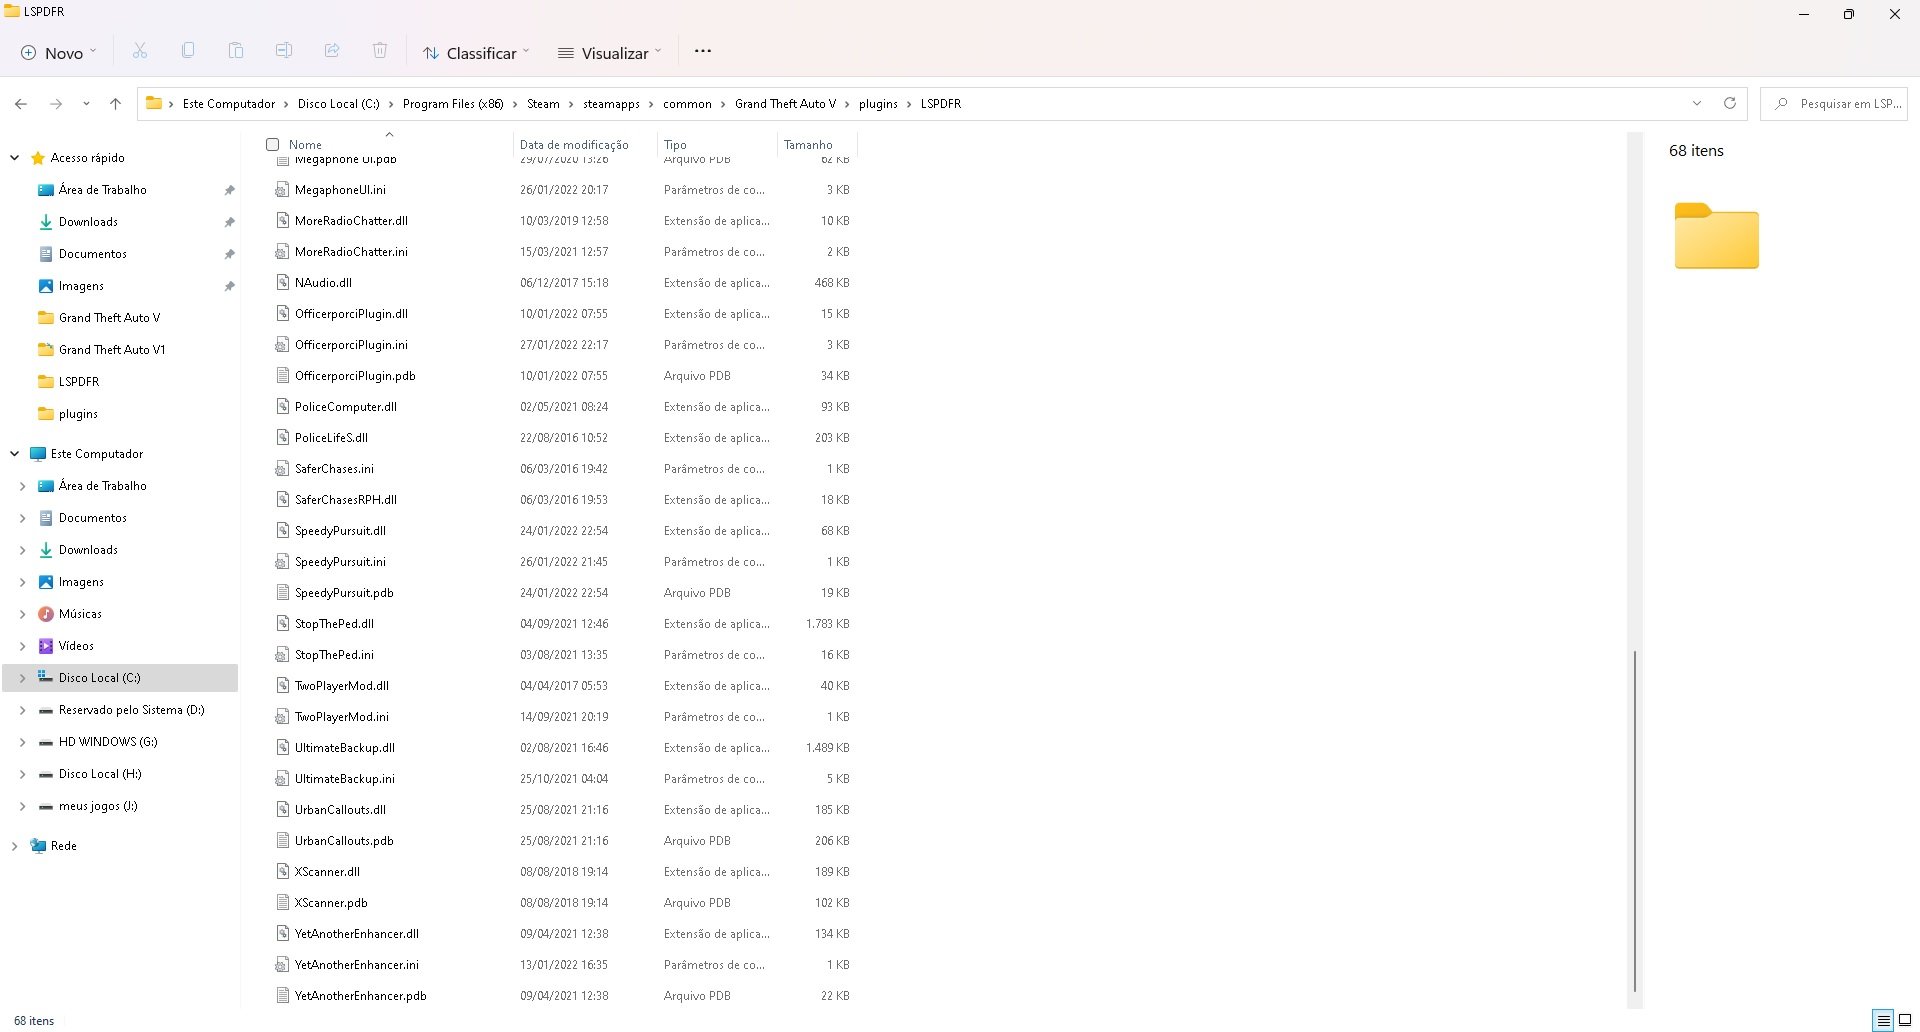Toggle the select-all checkbox beside Nome
Screen dimensions: 1920x1032
tap(272, 145)
